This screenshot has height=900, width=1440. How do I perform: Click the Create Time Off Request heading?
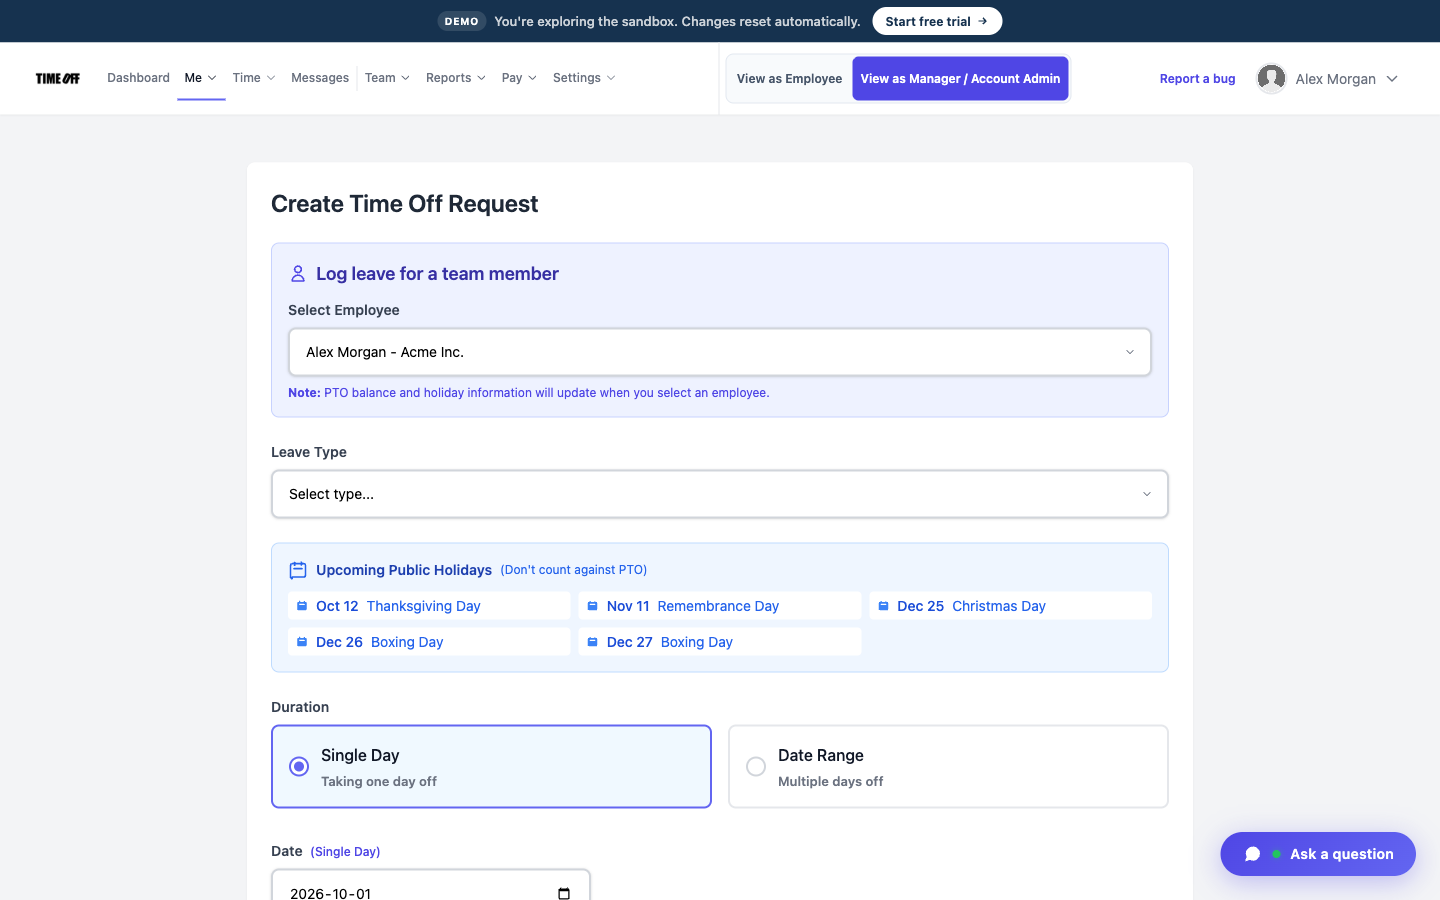pyautogui.click(x=404, y=204)
